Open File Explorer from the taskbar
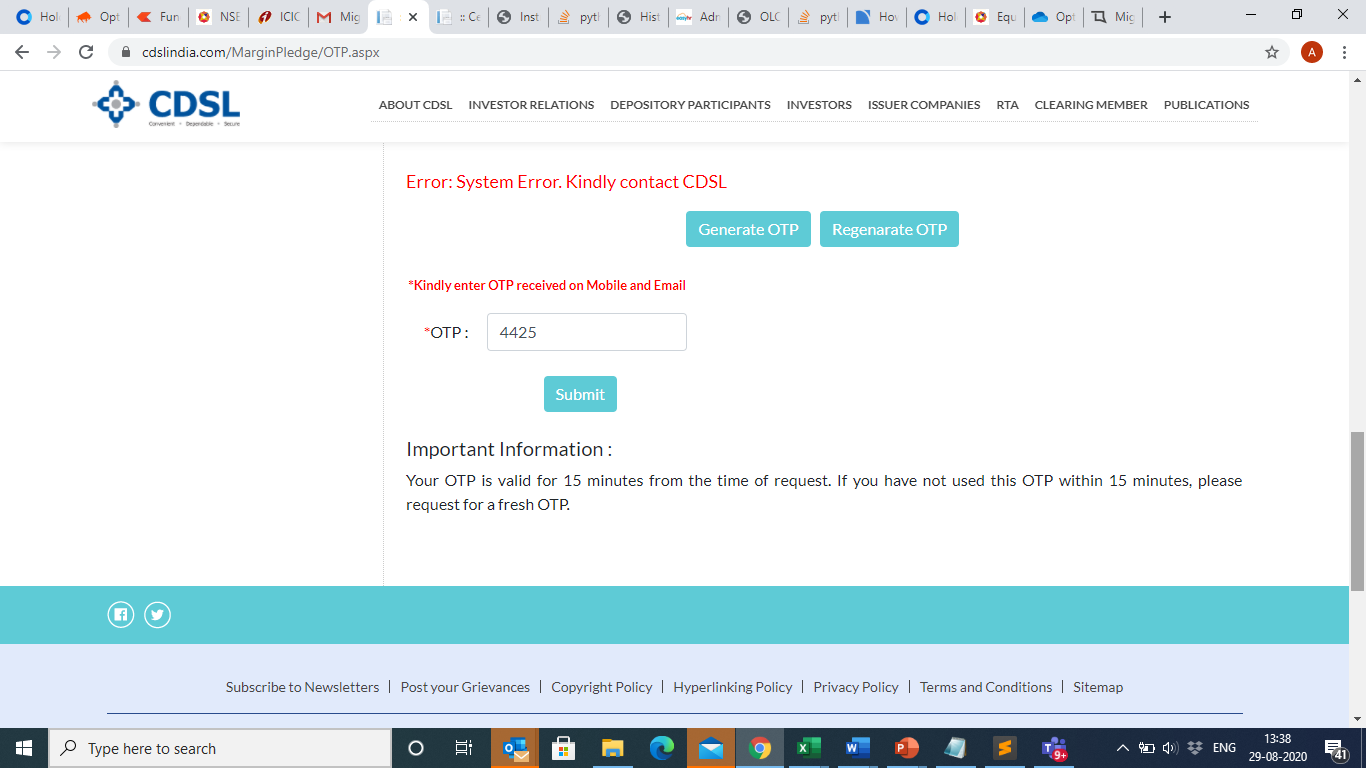This screenshot has height=768, width=1366. click(613, 748)
